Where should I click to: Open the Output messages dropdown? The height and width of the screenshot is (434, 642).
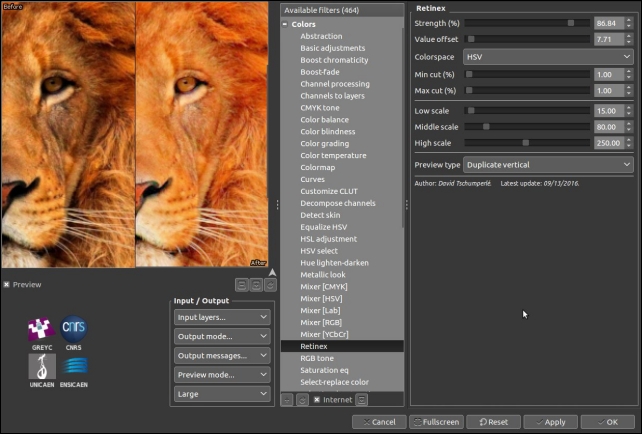(x=222, y=356)
